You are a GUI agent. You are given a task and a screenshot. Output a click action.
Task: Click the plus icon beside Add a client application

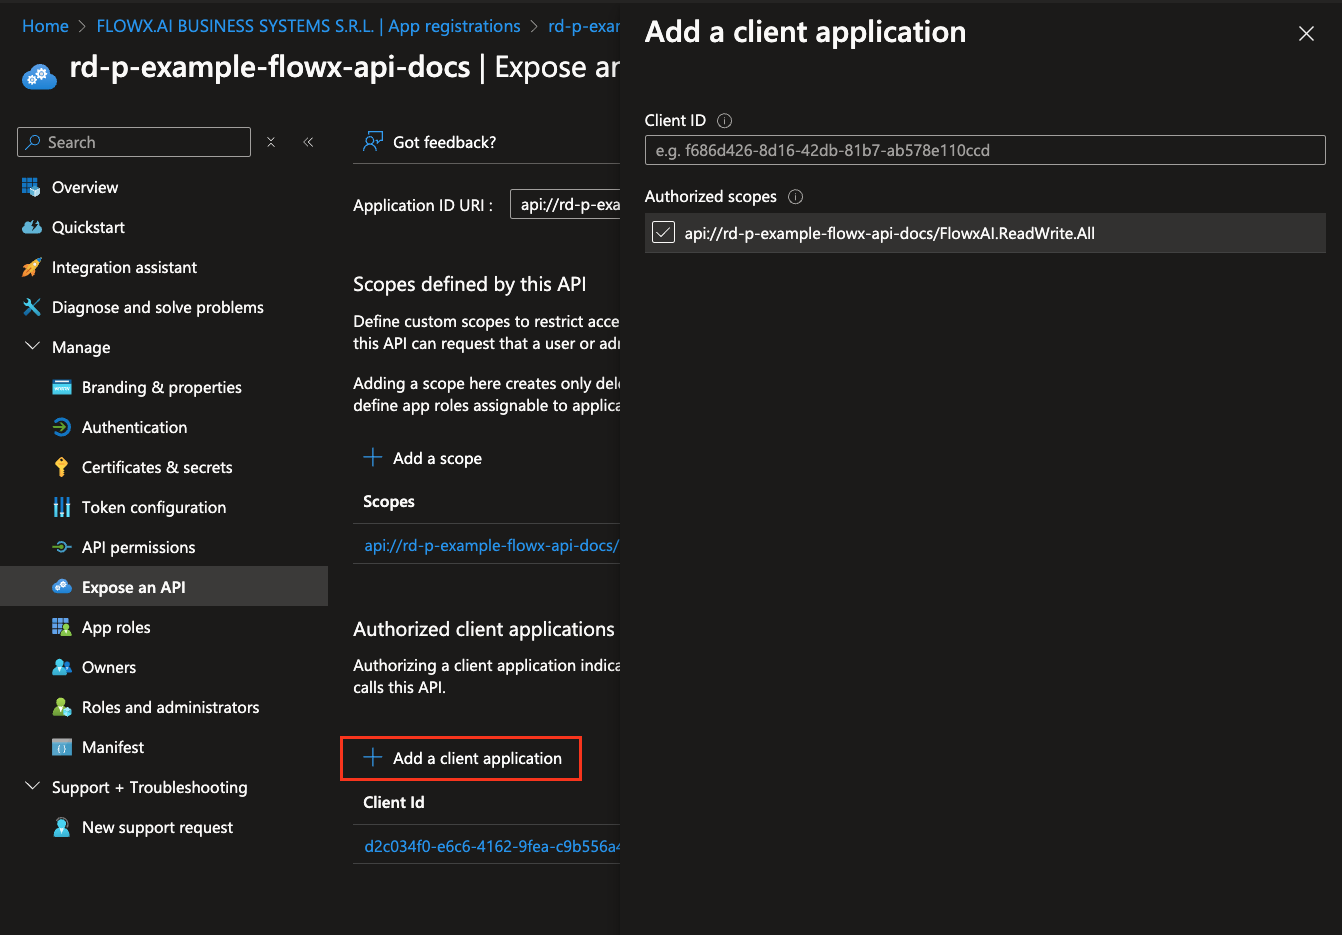(373, 757)
